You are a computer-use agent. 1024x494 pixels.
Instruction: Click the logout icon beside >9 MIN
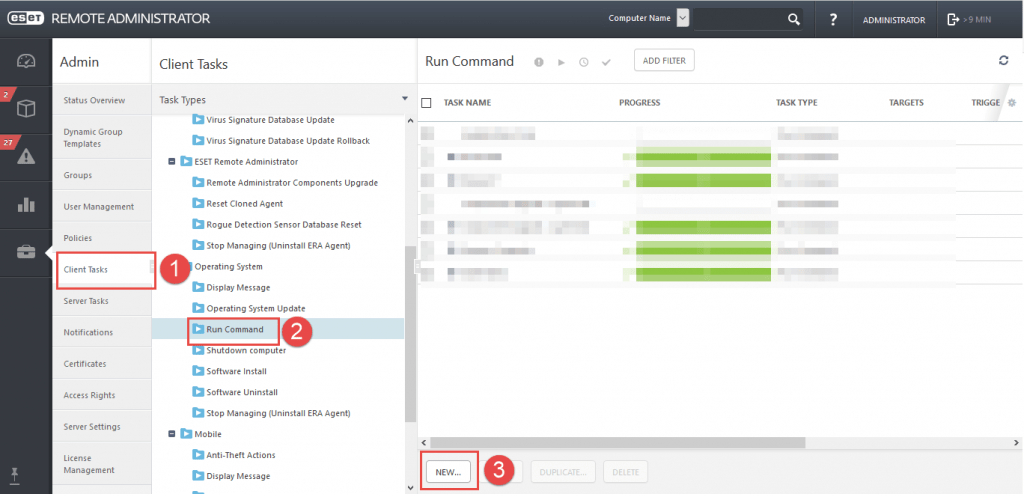coord(953,20)
